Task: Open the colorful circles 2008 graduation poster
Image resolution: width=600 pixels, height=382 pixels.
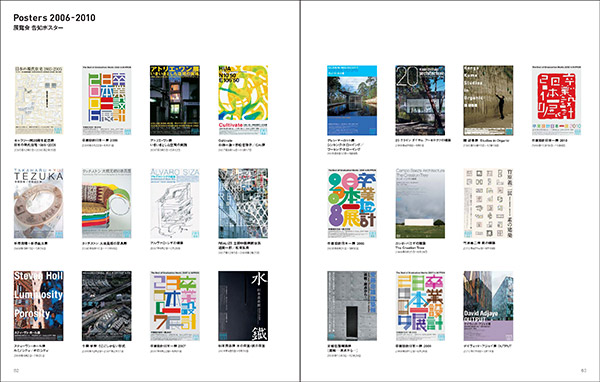Action: pos(352,203)
